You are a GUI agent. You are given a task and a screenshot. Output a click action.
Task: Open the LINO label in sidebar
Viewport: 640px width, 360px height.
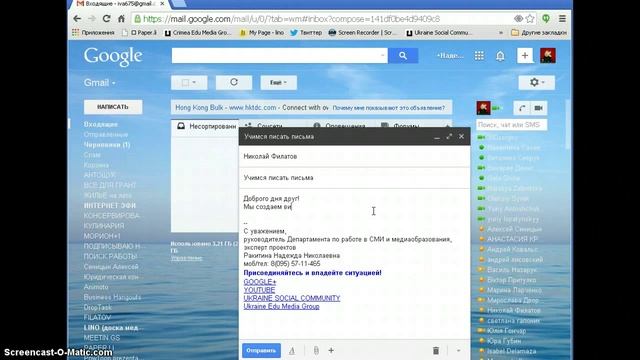pos(111,327)
